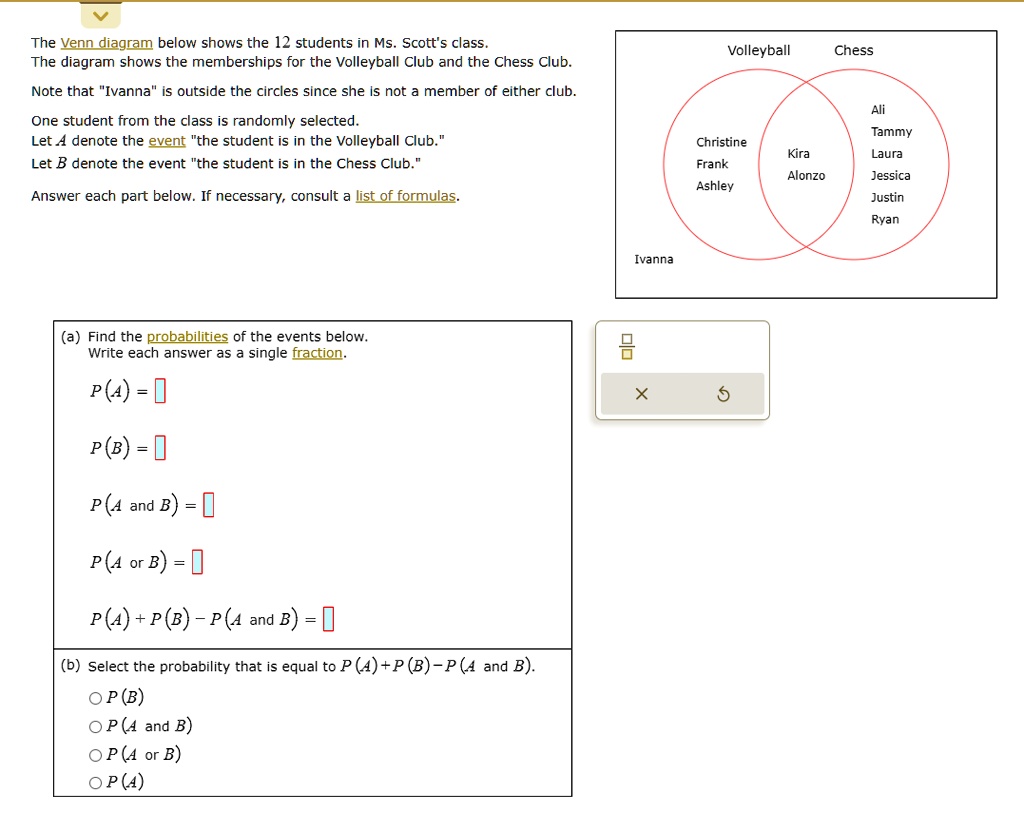The image size is (1024, 813).
Task: Select the P(A and B) radio button
Action: pos(96,726)
